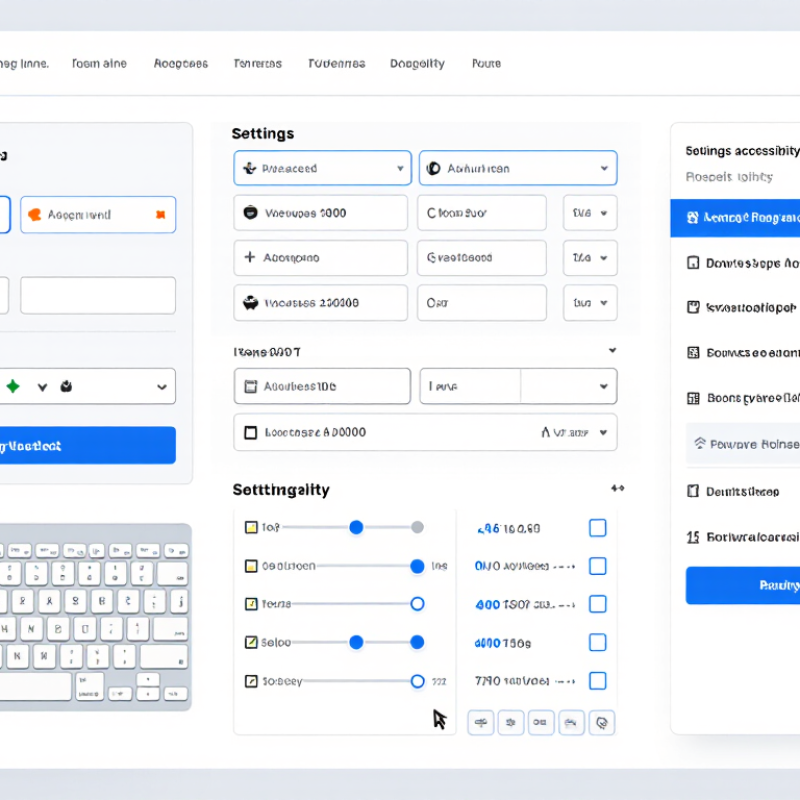This screenshot has width=800, height=800.
Task: Click the icon on the highlighted blue sidebar row
Action: (692, 218)
